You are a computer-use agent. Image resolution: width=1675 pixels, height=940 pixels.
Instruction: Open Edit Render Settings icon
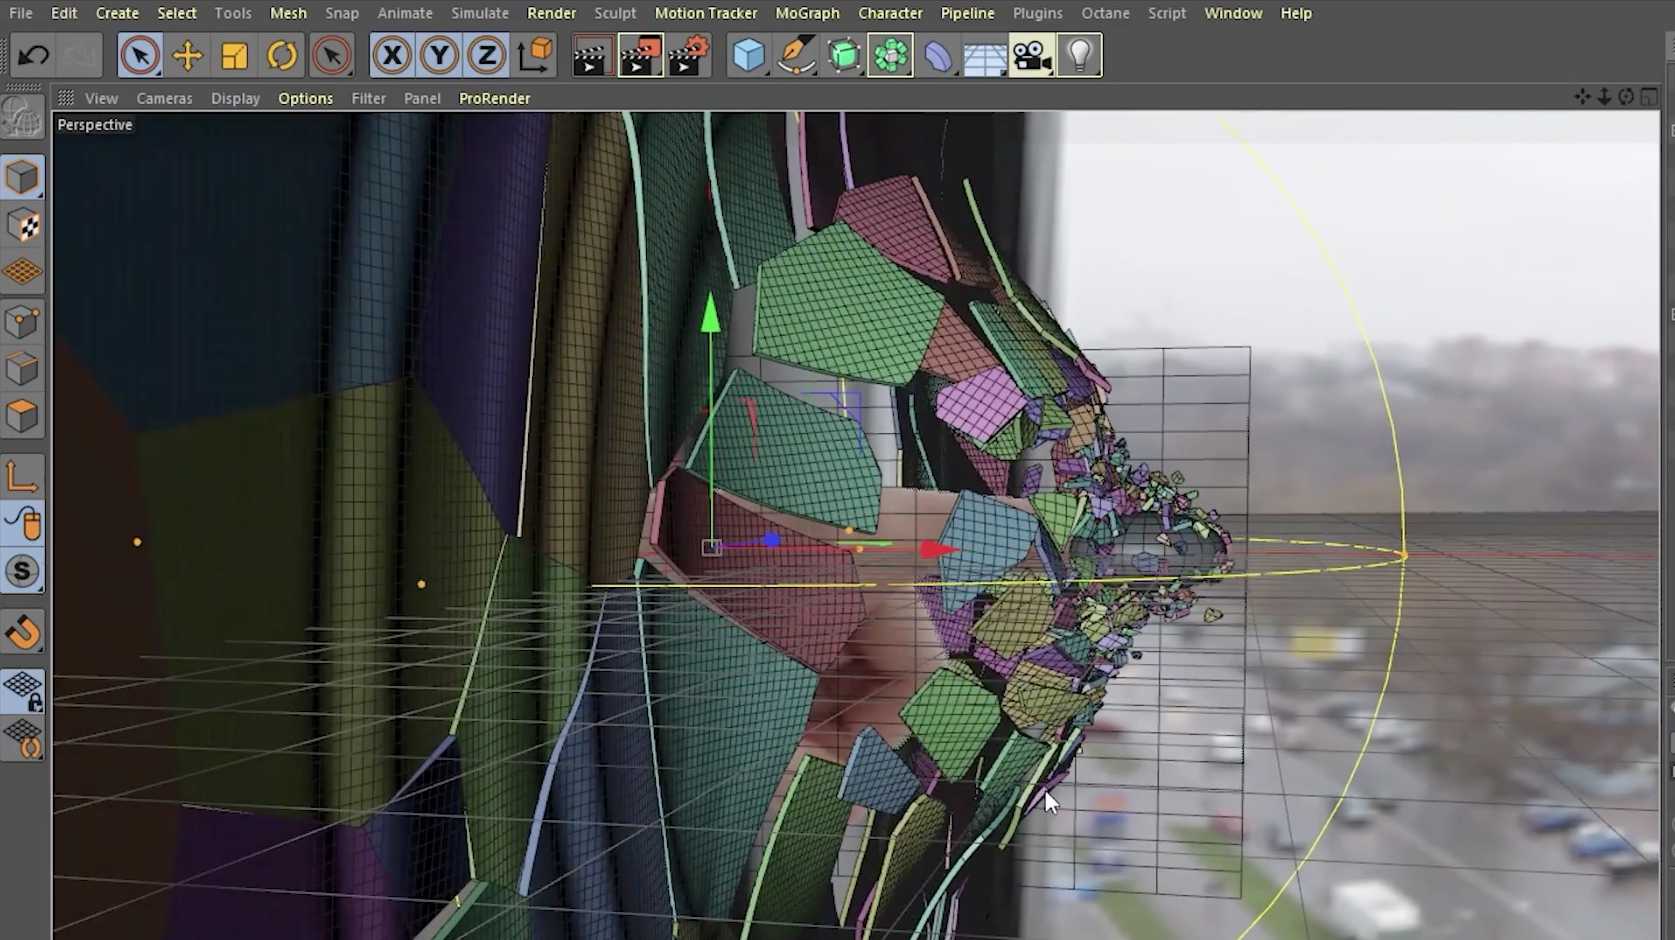pyautogui.click(x=688, y=56)
